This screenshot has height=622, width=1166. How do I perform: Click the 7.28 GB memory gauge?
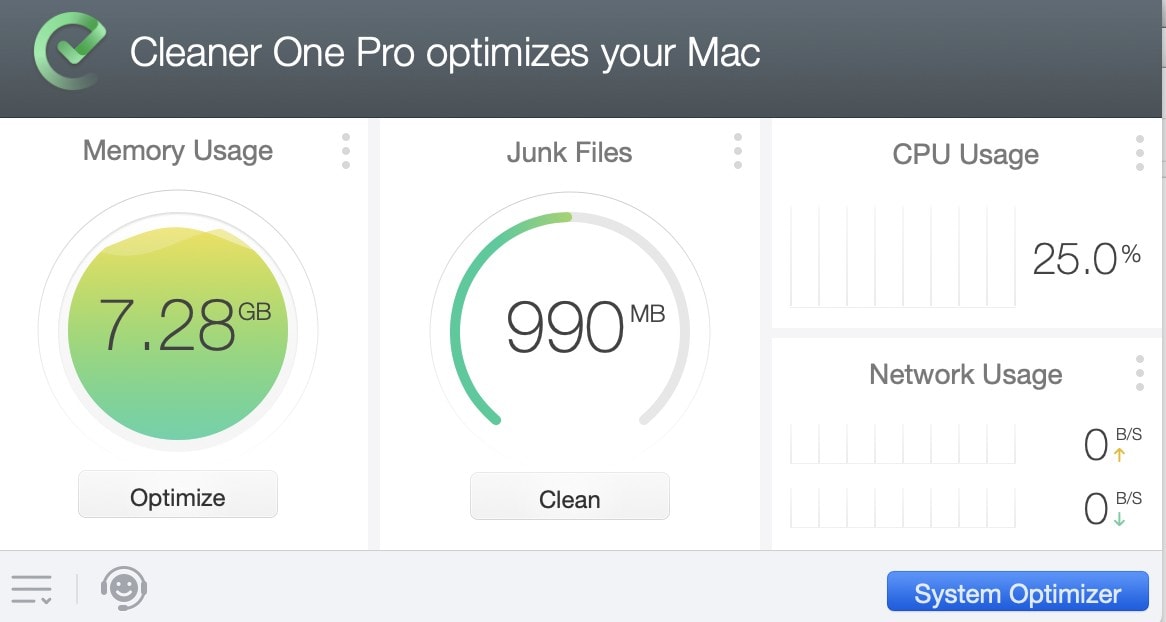coord(178,328)
